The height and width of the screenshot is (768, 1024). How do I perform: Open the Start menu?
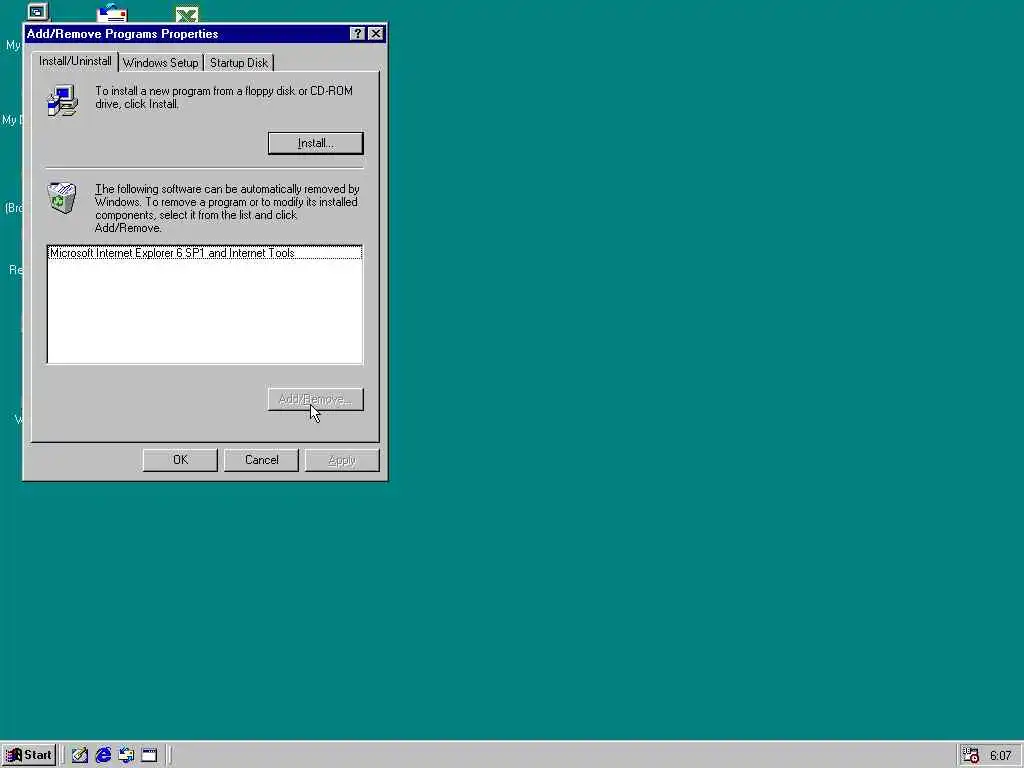pyautogui.click(x=29, y=755)
